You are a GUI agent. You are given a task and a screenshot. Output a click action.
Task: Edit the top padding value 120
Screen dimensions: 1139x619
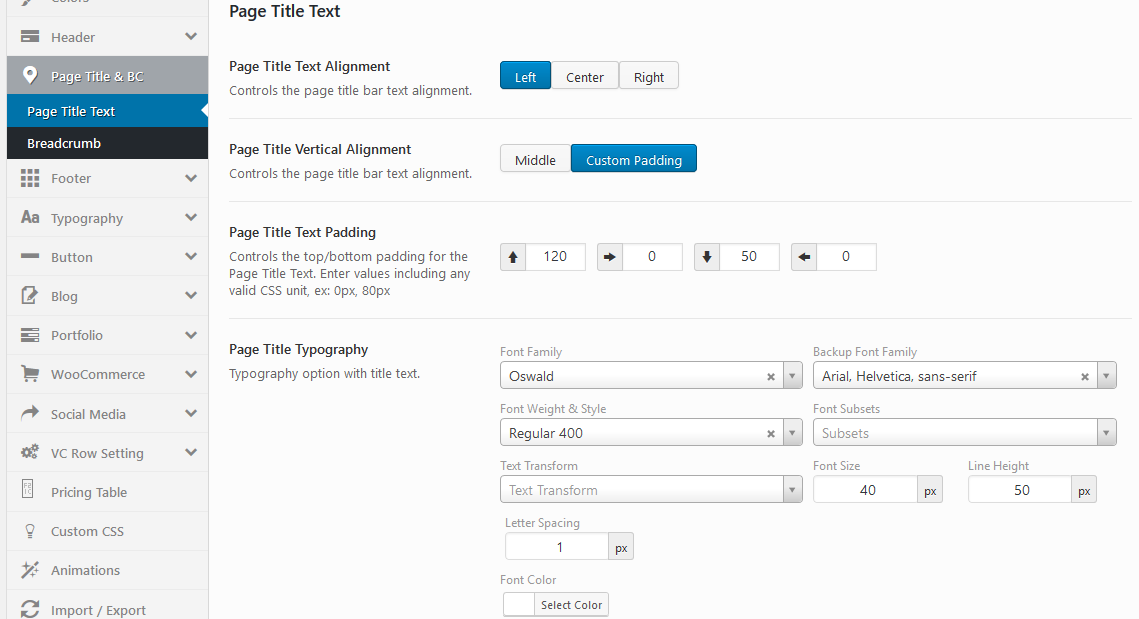[555, 256]
